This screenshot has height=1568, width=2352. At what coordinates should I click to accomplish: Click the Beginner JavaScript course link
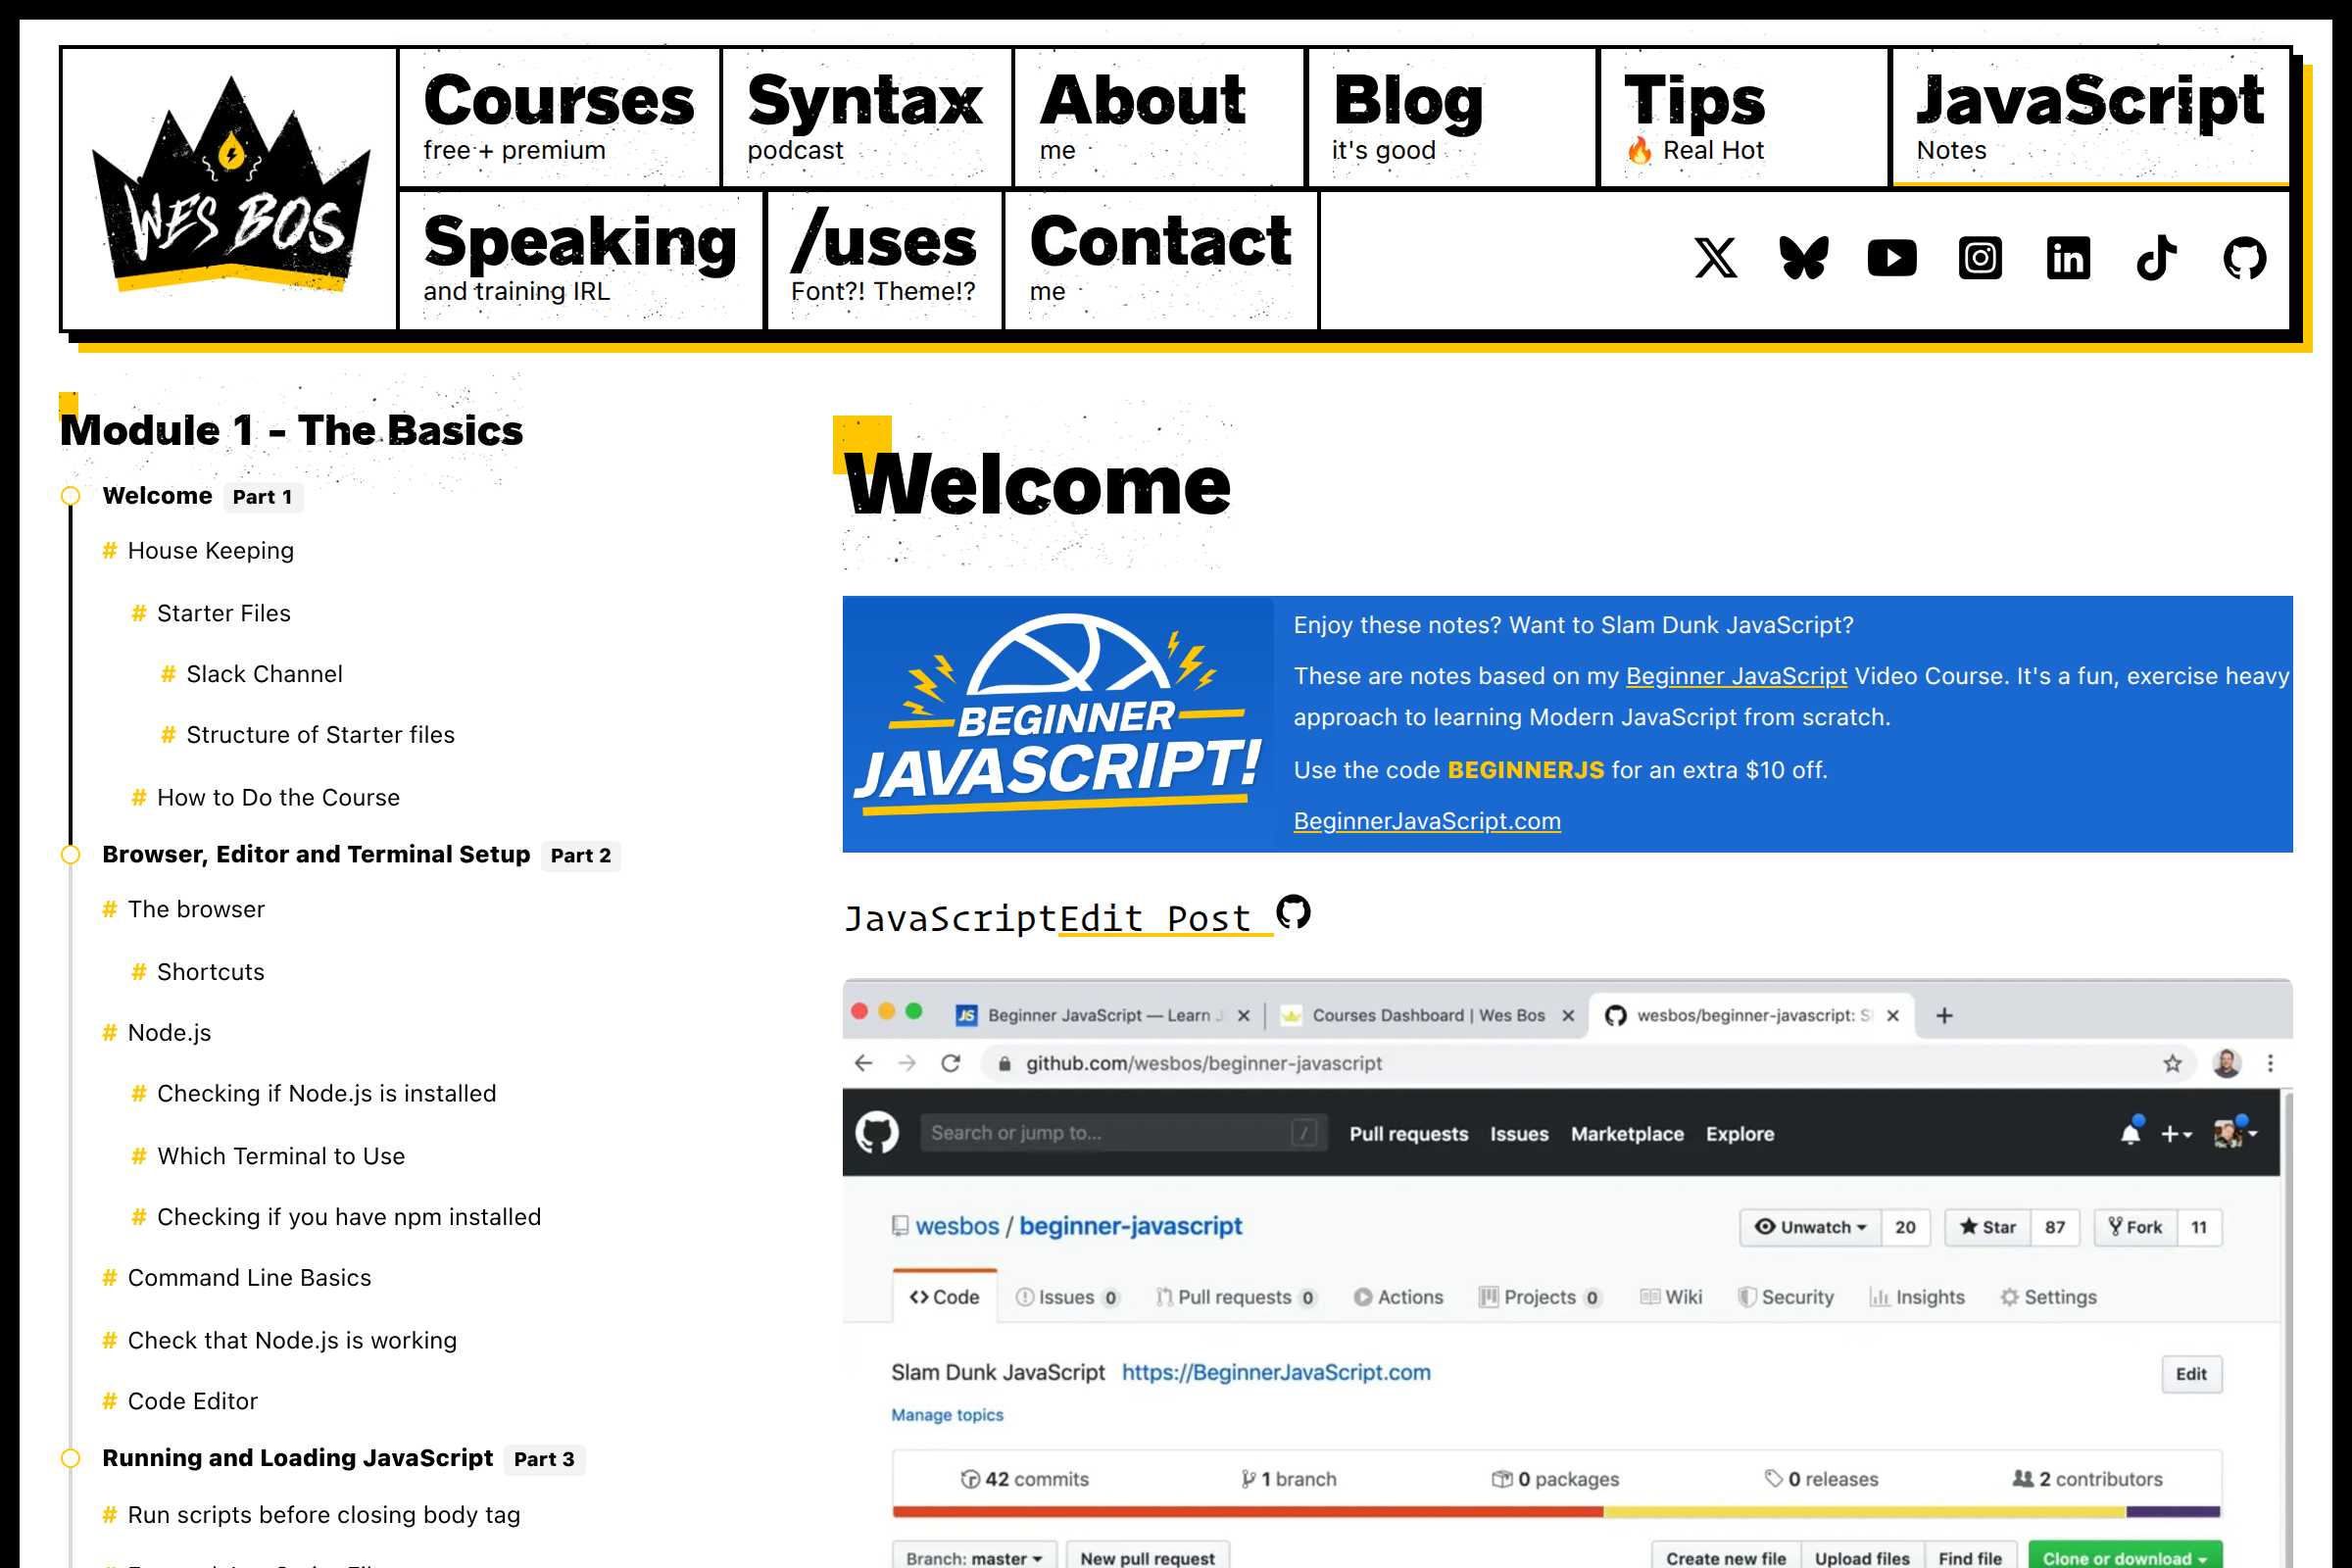(1736, 676)
